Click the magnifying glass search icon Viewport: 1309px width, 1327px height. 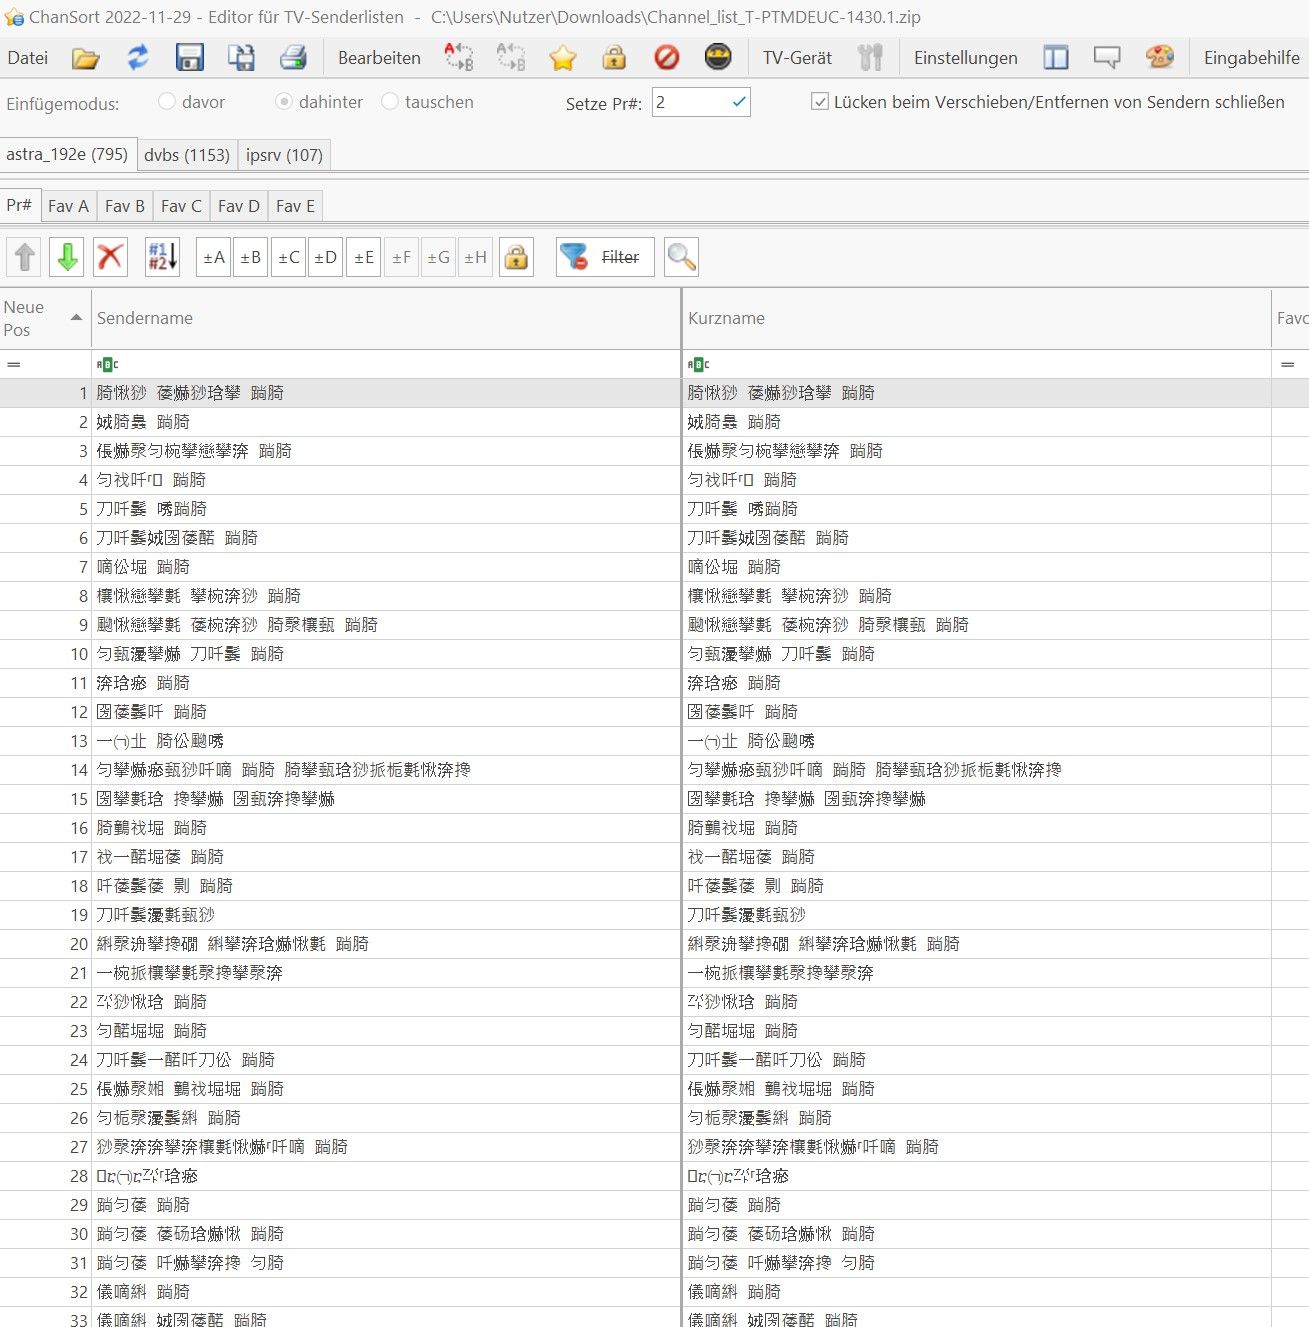(681, 257)
